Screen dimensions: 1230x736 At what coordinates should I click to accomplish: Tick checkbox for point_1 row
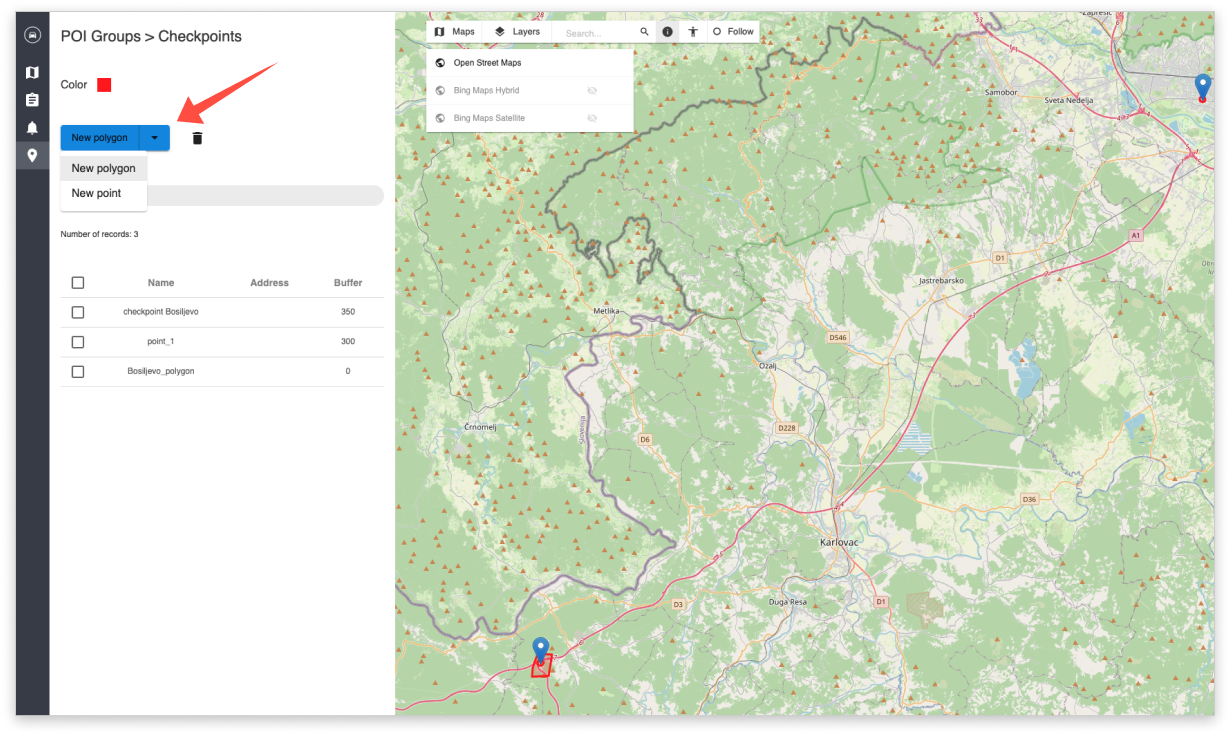coord(78,342)
